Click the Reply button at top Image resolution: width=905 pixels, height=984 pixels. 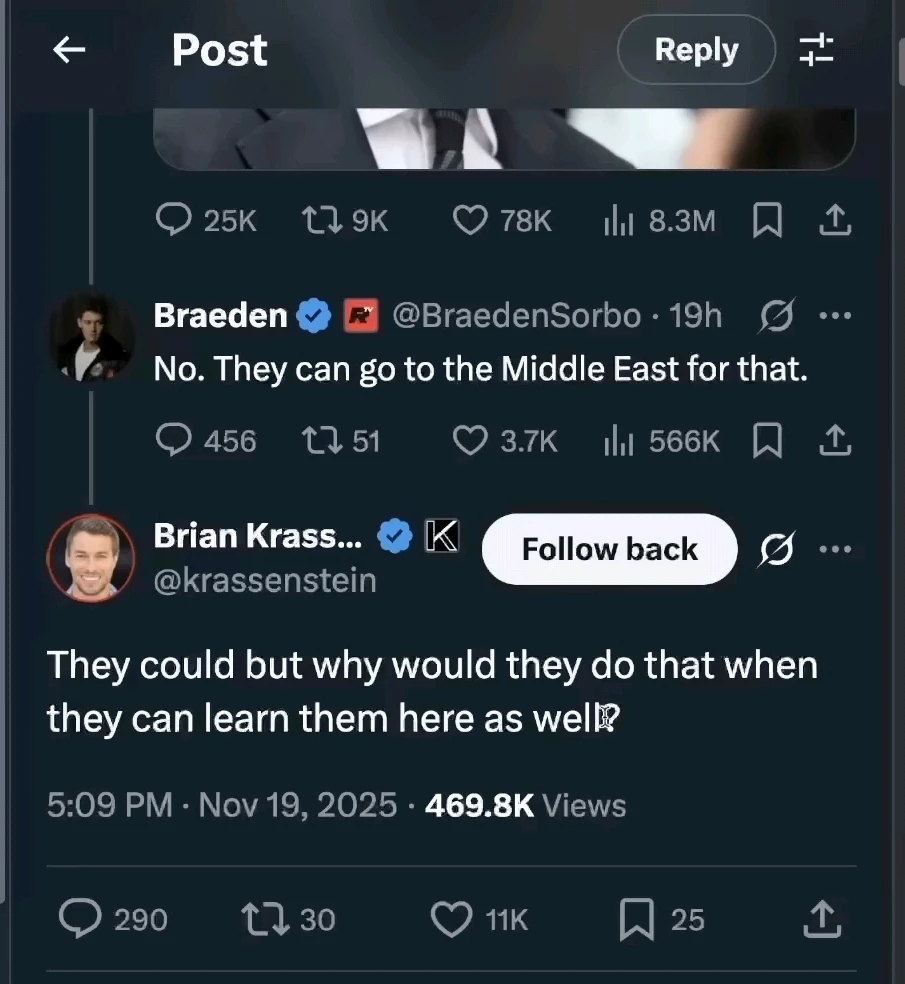point(696,50)
